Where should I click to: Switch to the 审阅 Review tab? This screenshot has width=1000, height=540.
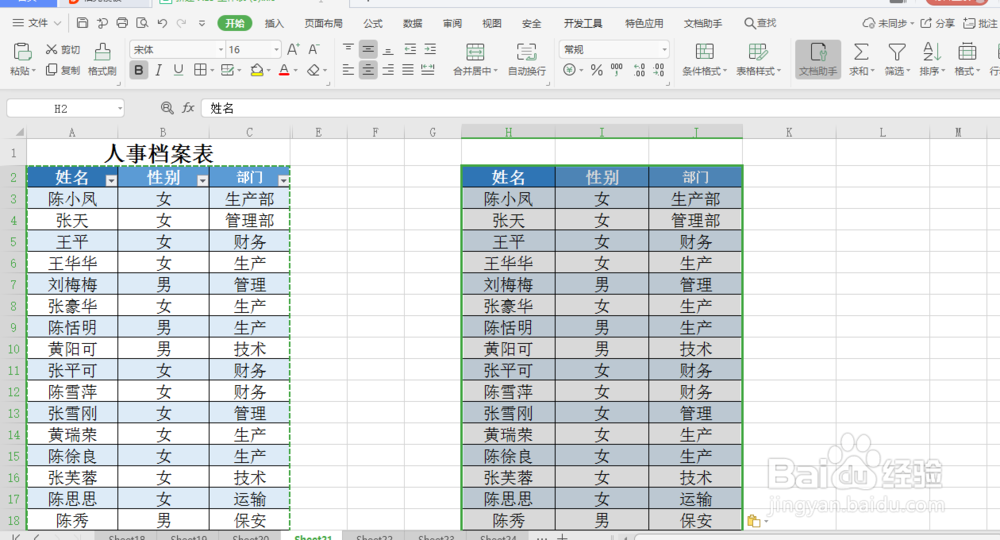pos(452,24)
